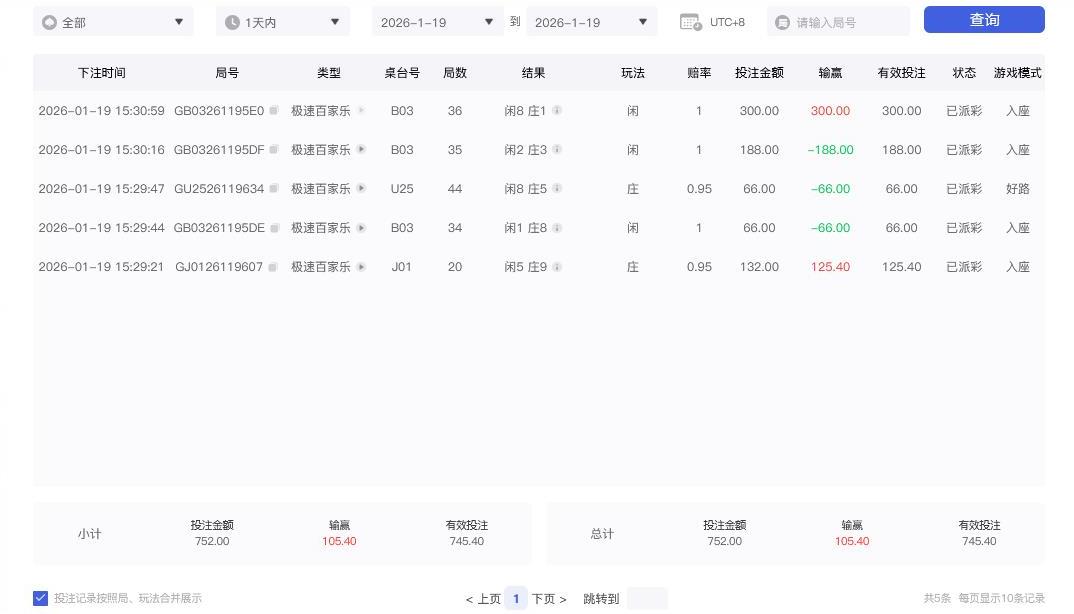Open the start date 2026-1-19 picker
This screenshot has height=614, width=1074.
(x=437, y=22)
